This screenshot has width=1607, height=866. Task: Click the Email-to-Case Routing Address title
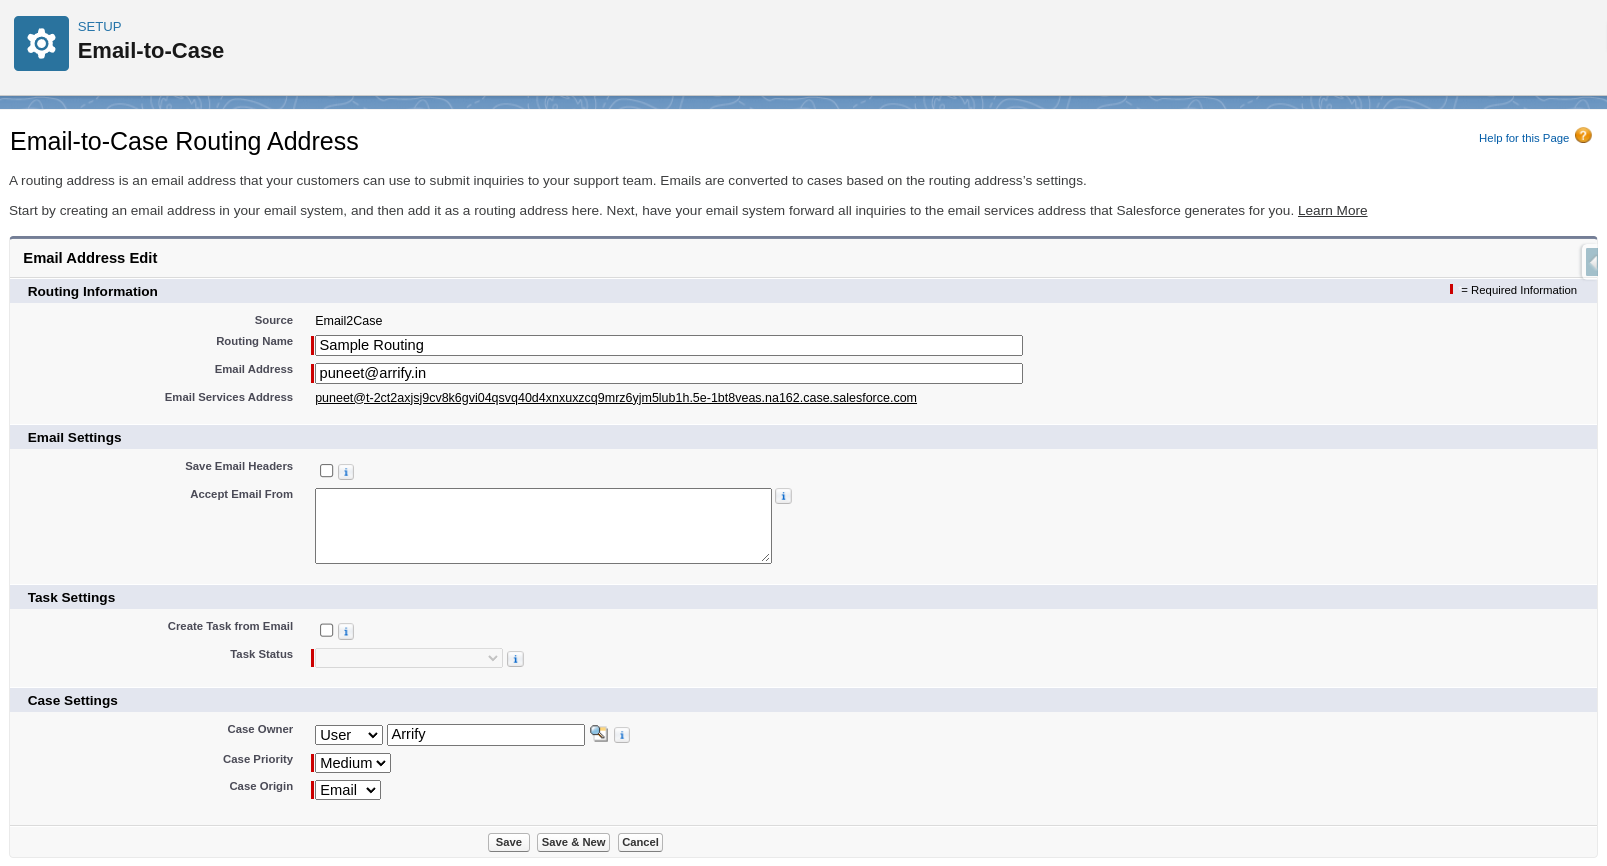184,141
